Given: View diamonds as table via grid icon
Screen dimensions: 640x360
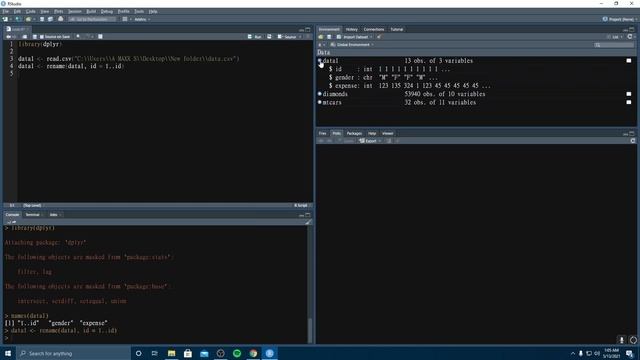Looking at the screenshot, I should point(629,94).
